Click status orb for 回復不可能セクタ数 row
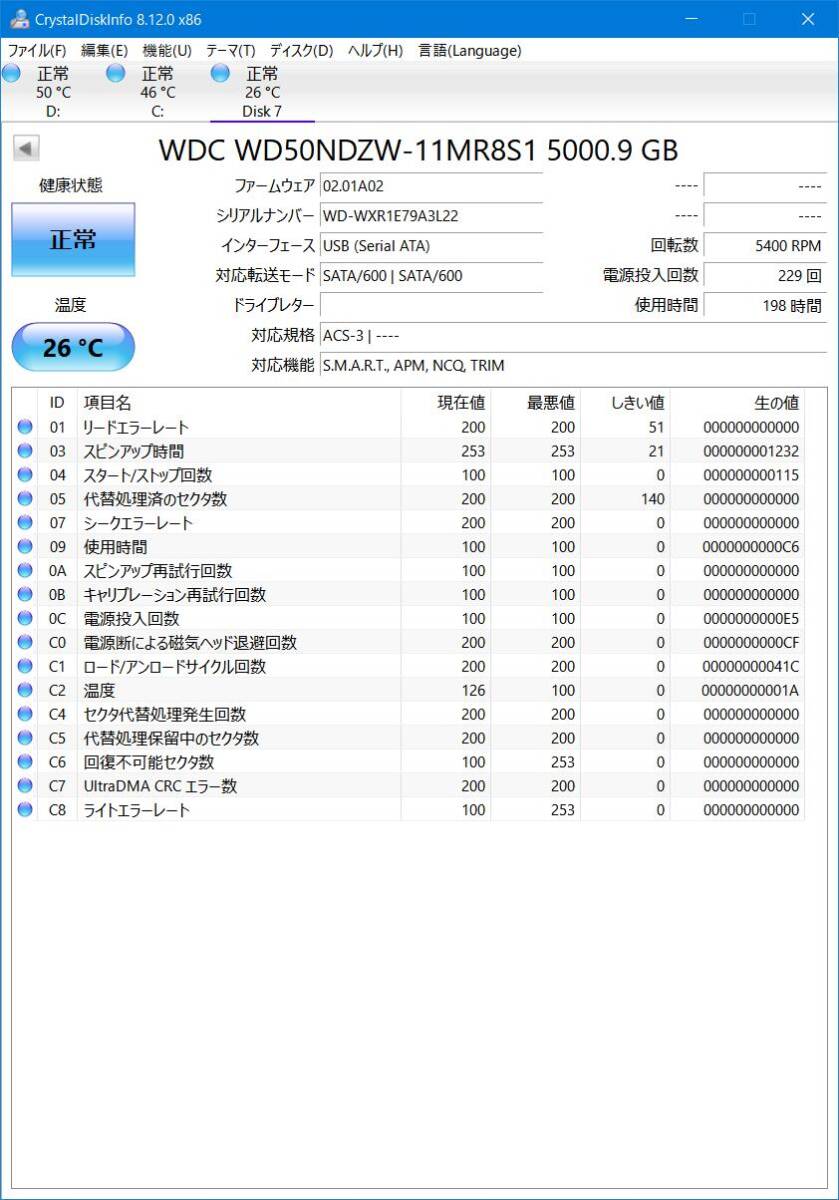 point(25,762)
